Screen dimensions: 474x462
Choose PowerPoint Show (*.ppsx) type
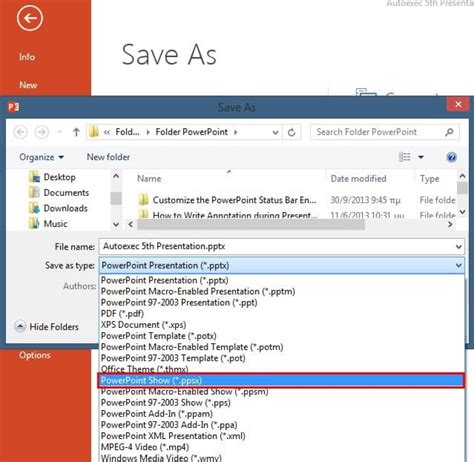coord(281,380)
